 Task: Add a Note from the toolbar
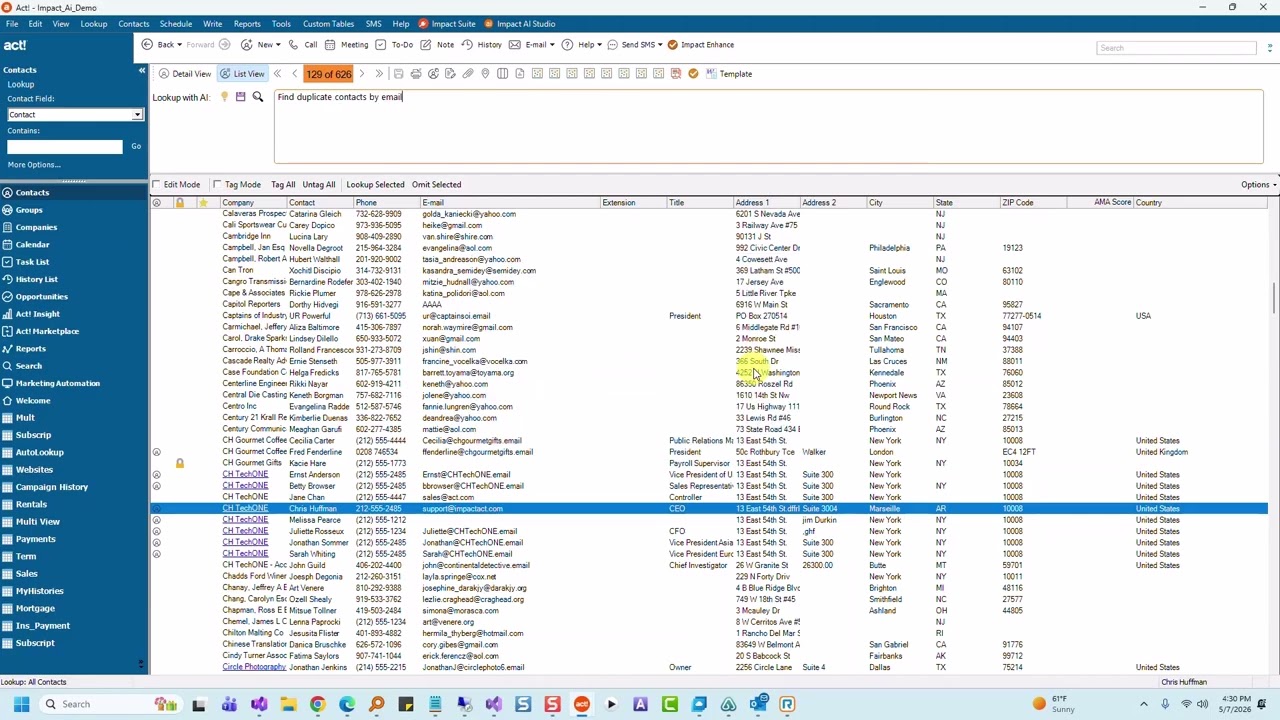[438, 45]
